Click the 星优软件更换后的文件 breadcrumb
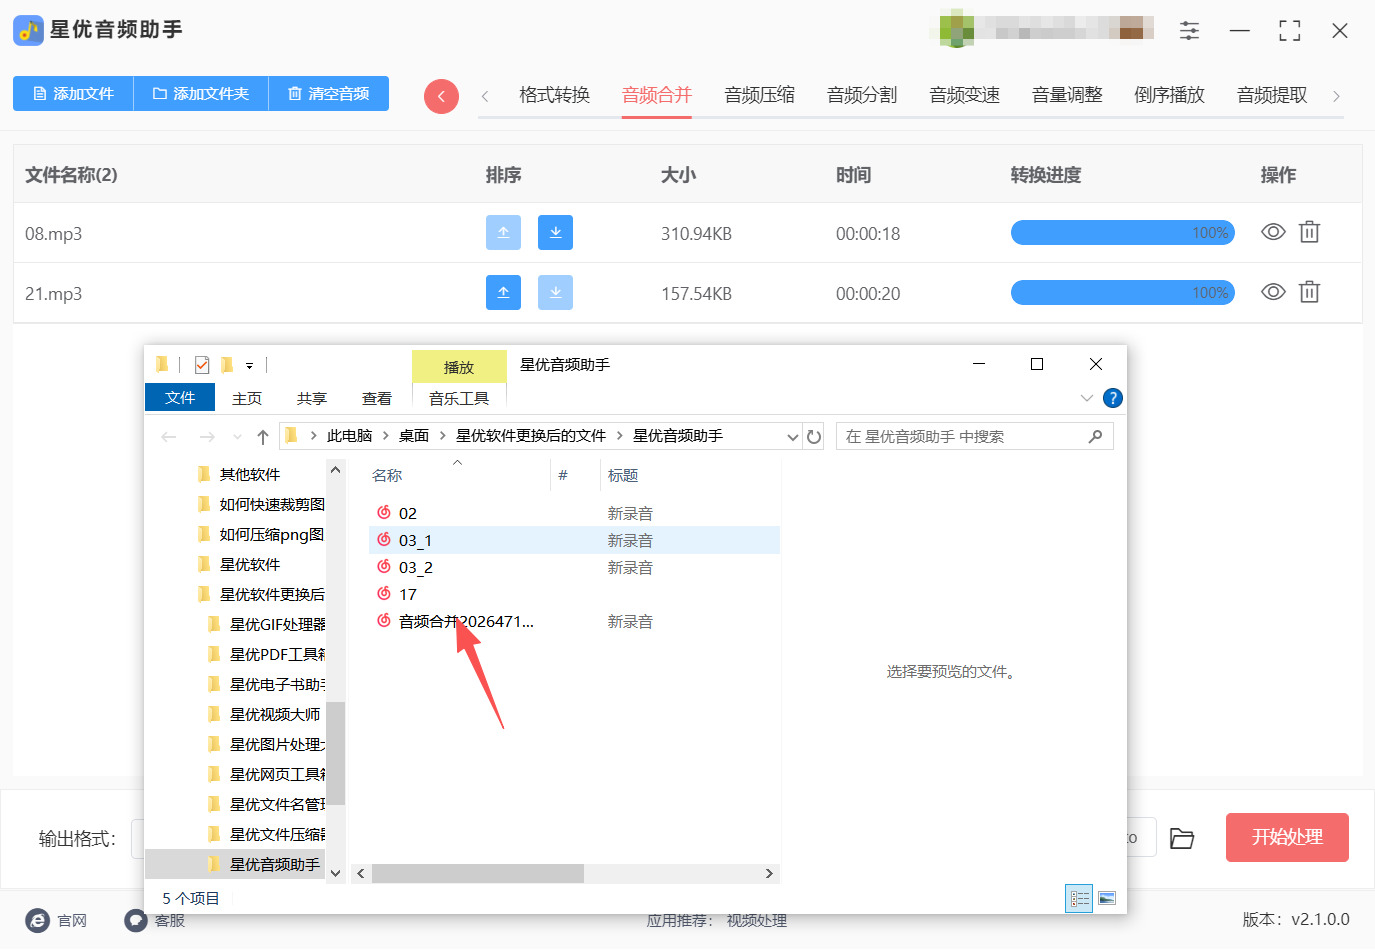Image resolution: width=1375 pixels, height=950 pixels. coord(531,436)
